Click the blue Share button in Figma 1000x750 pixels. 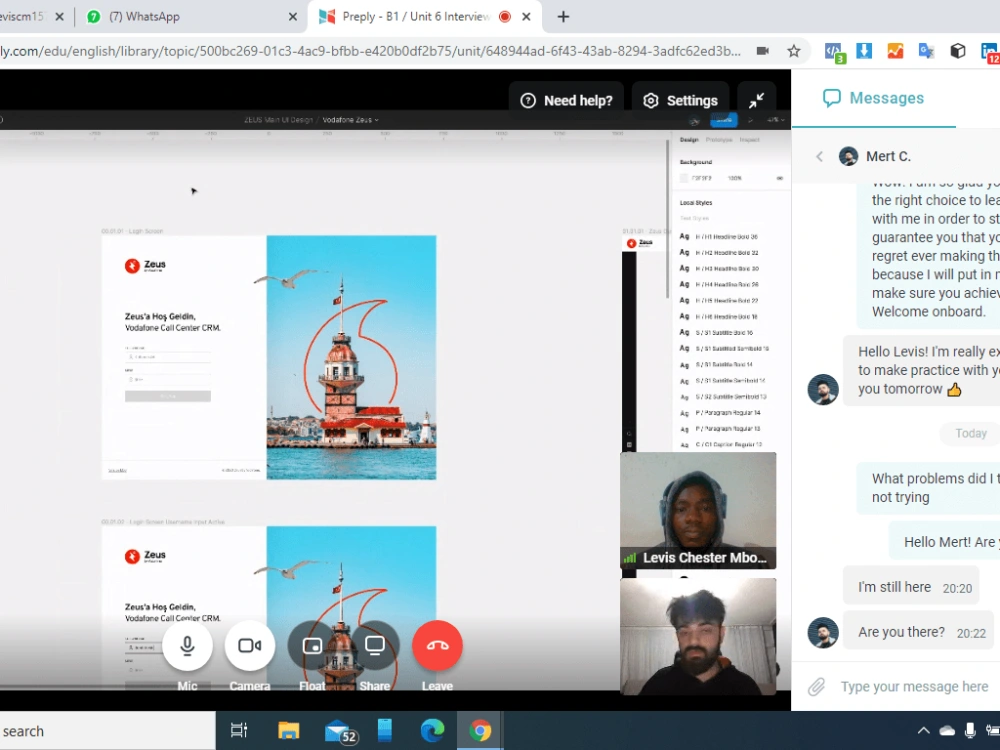(x=724, y=120)
